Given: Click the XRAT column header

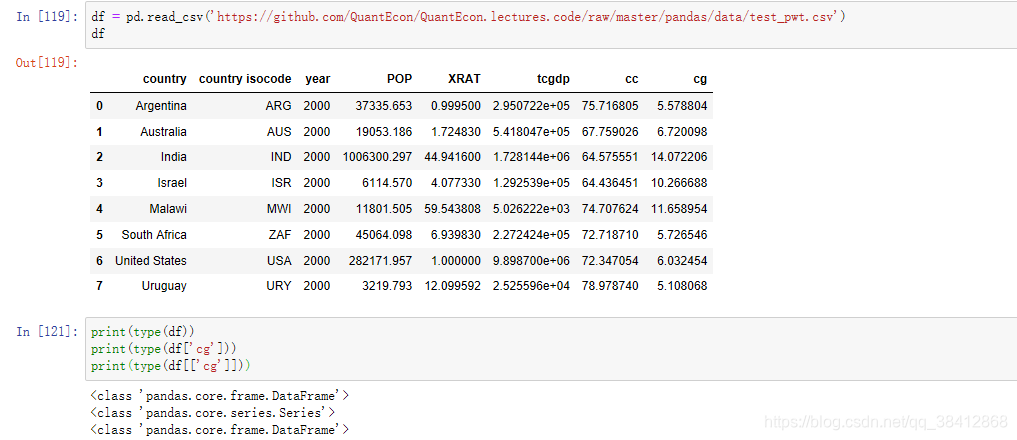Looking at the screenshot, I should 464,79.
